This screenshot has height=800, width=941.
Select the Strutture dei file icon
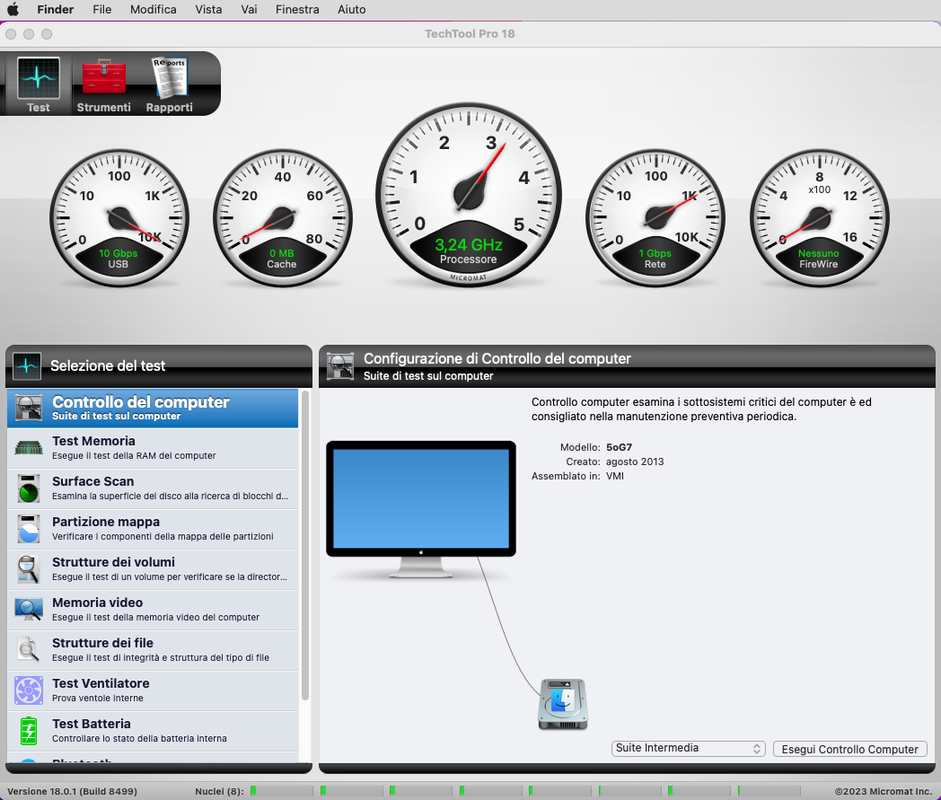point(28,650)
